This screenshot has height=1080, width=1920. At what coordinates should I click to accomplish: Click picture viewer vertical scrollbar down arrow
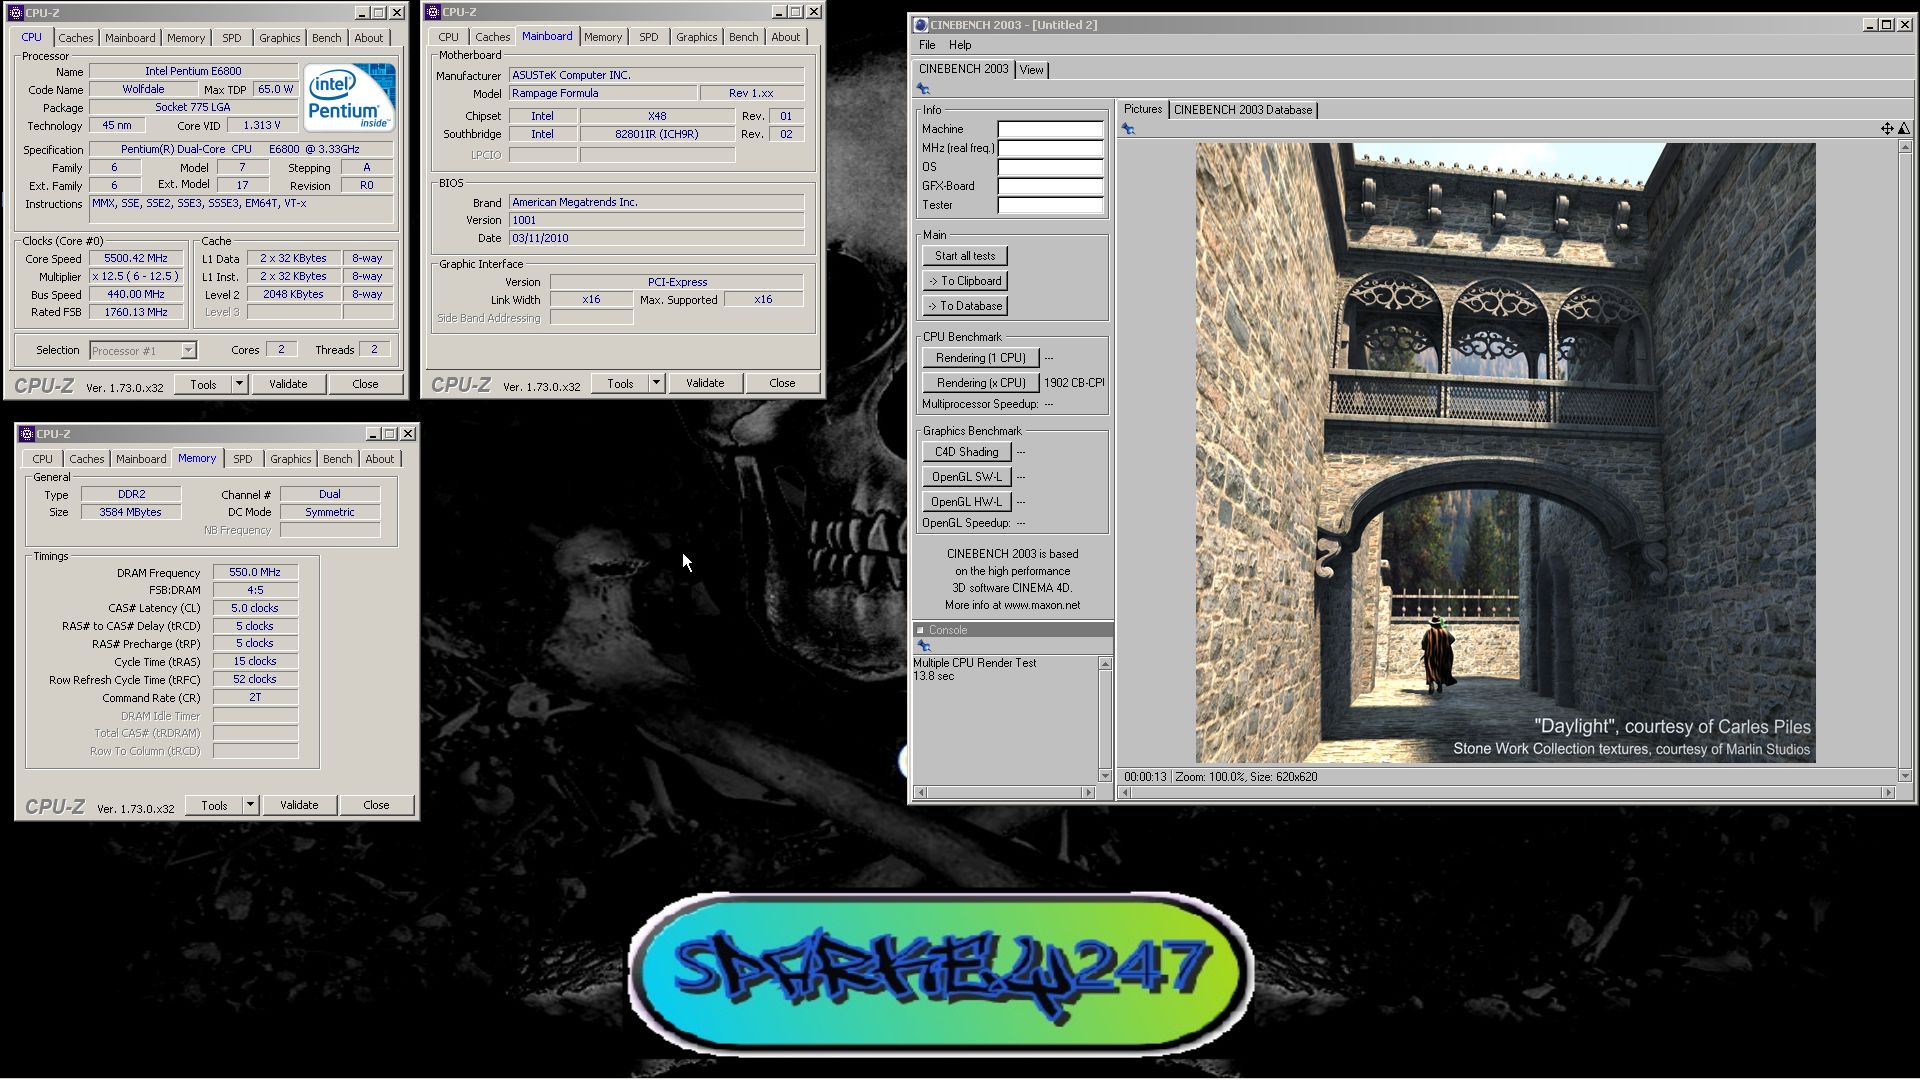(x=1904, y=776)
